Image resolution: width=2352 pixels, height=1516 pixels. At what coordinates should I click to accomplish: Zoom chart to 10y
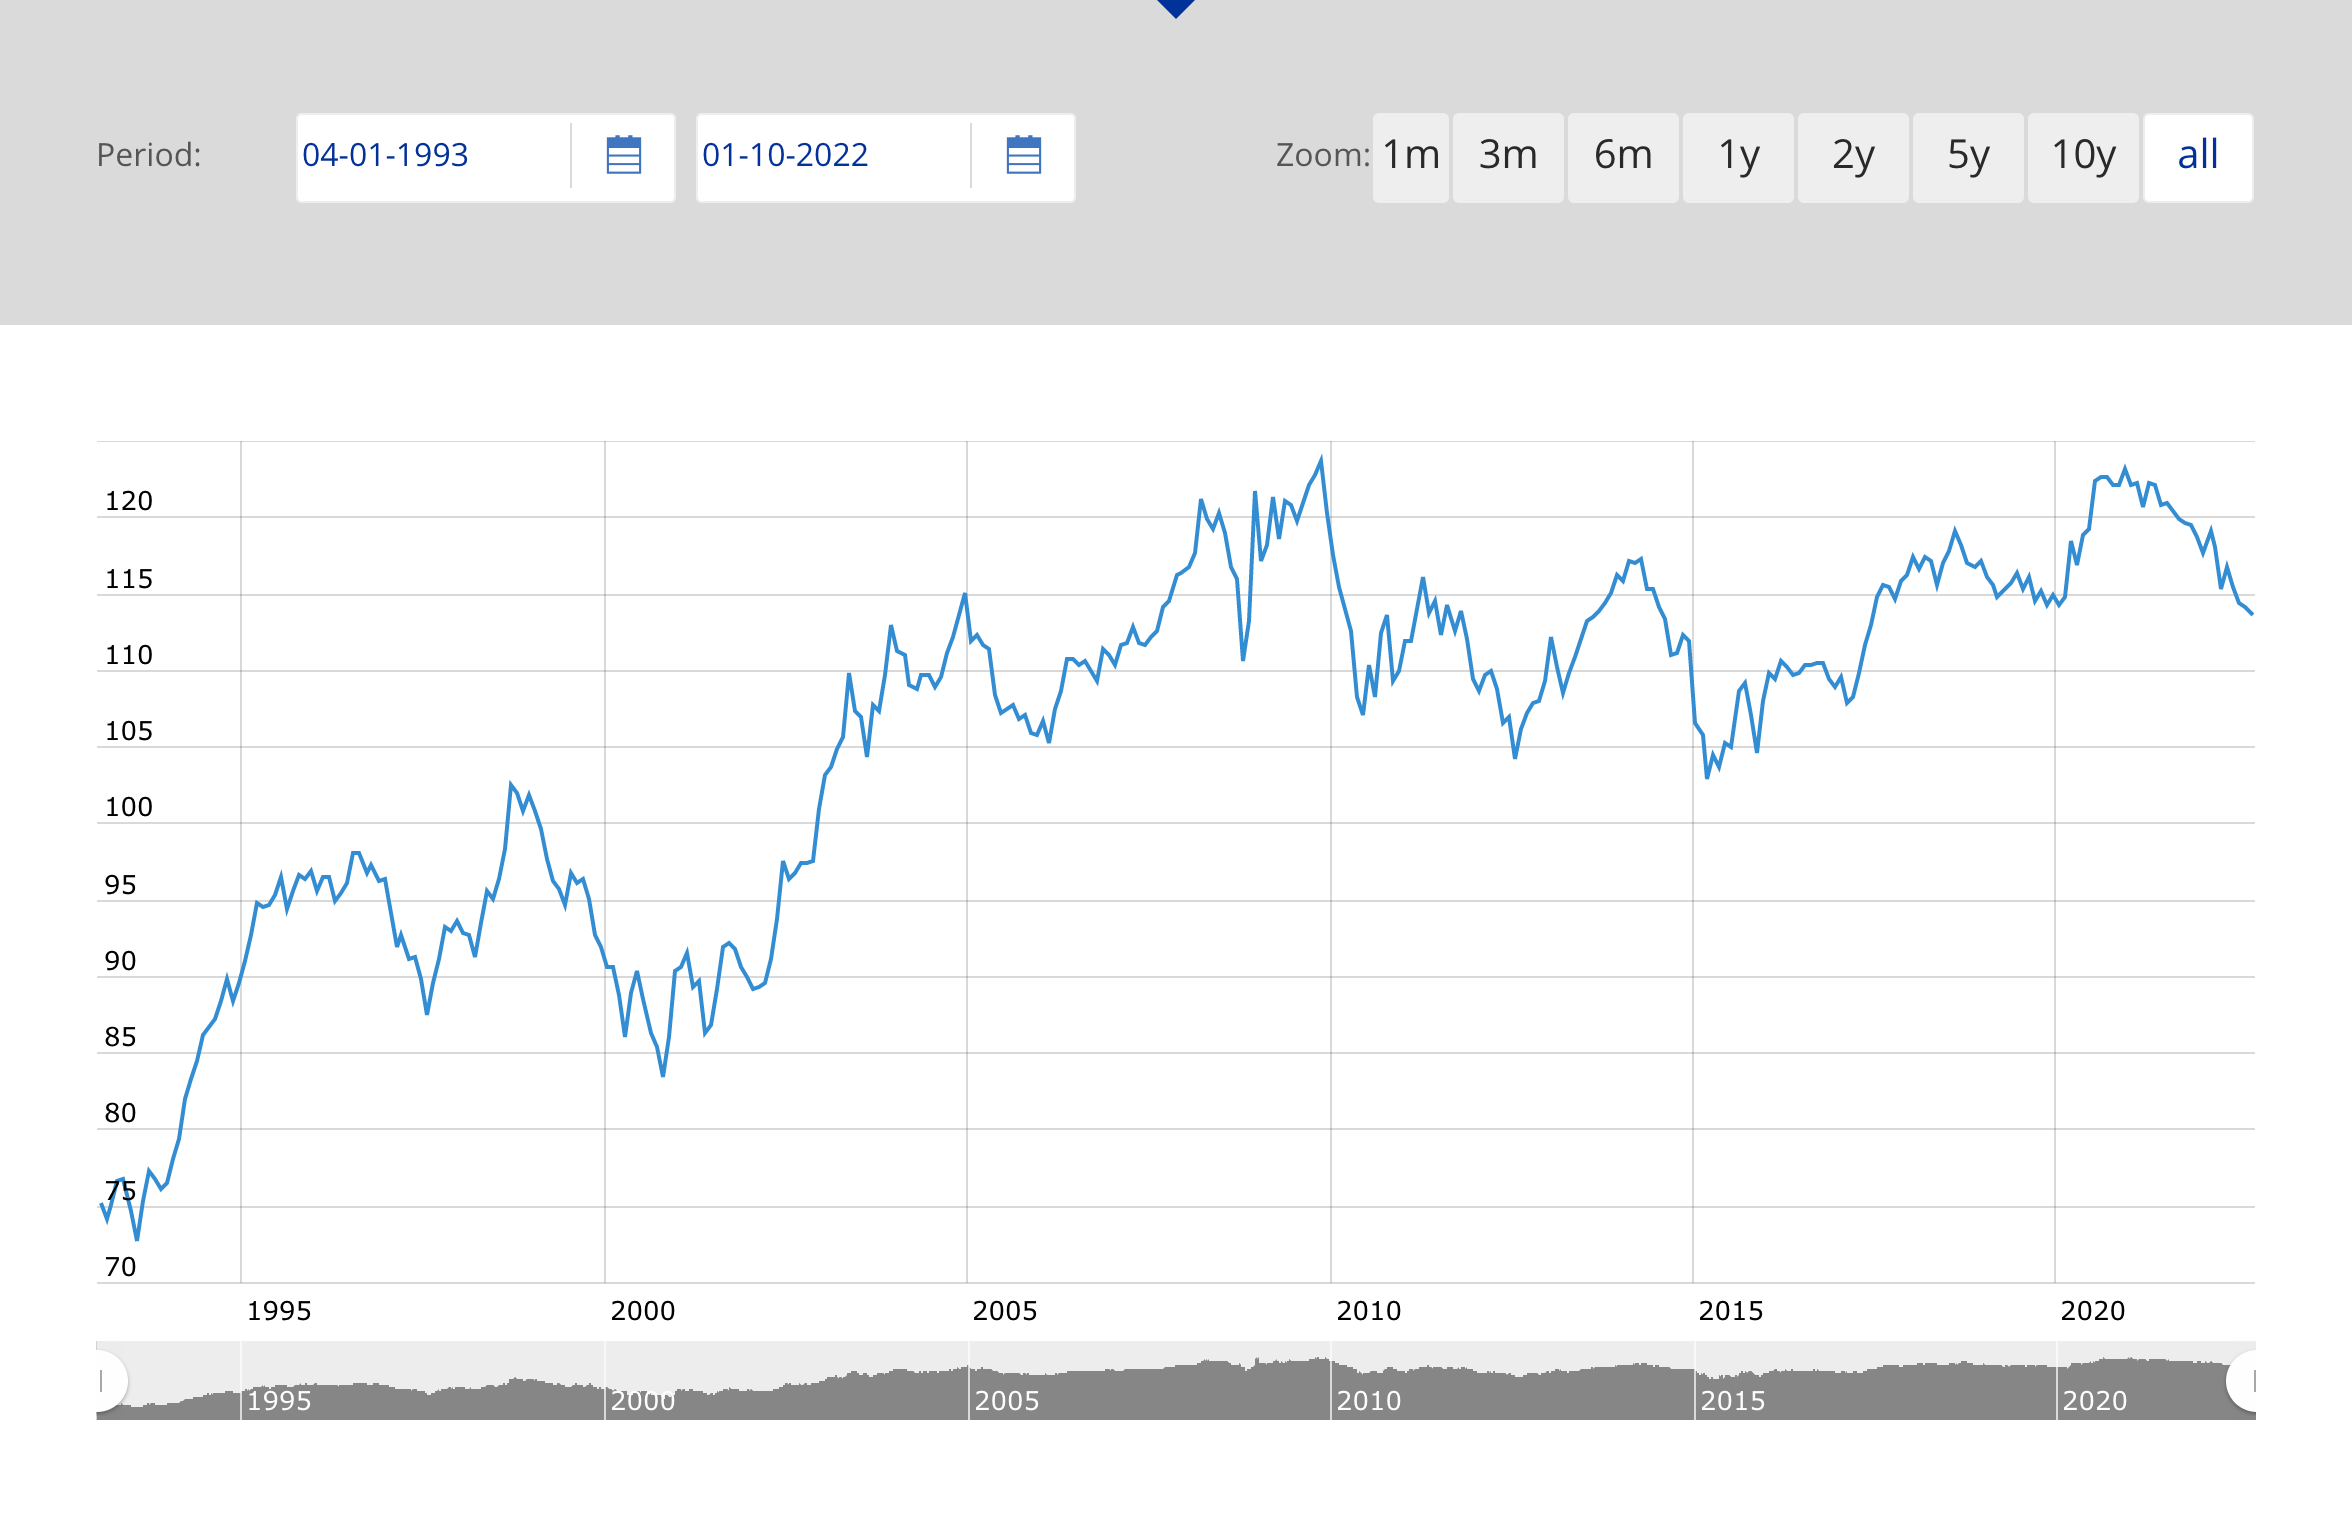2082,157
